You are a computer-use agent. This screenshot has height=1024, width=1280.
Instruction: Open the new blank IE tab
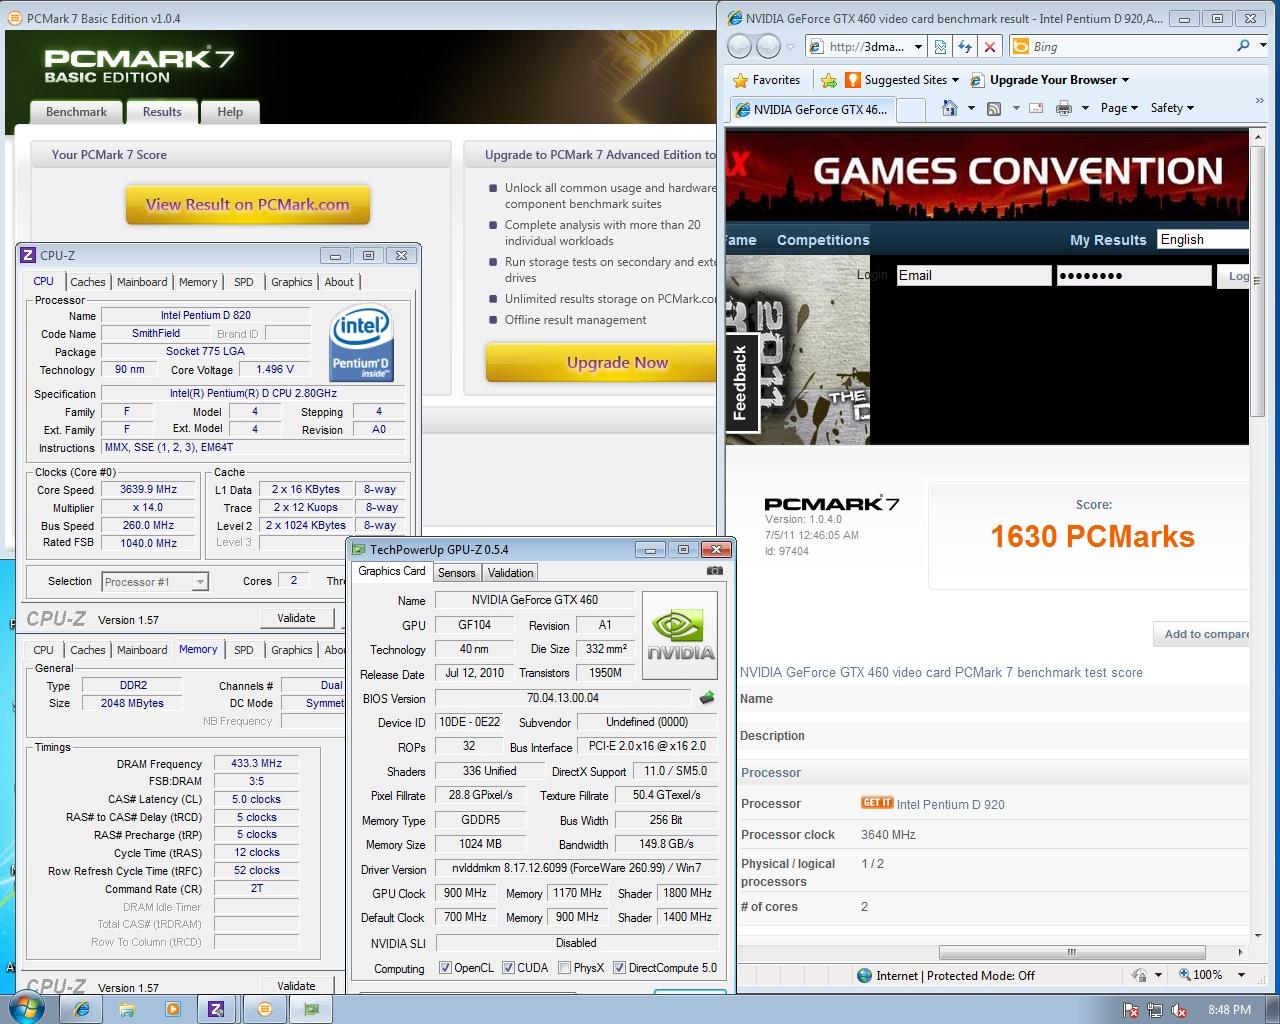[x=910, y=110]
